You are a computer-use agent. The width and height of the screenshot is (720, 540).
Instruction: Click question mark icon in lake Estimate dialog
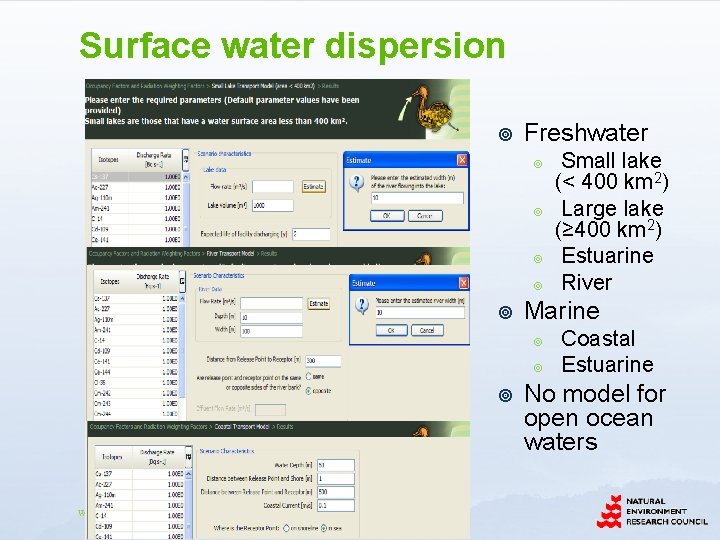point(357,182)
